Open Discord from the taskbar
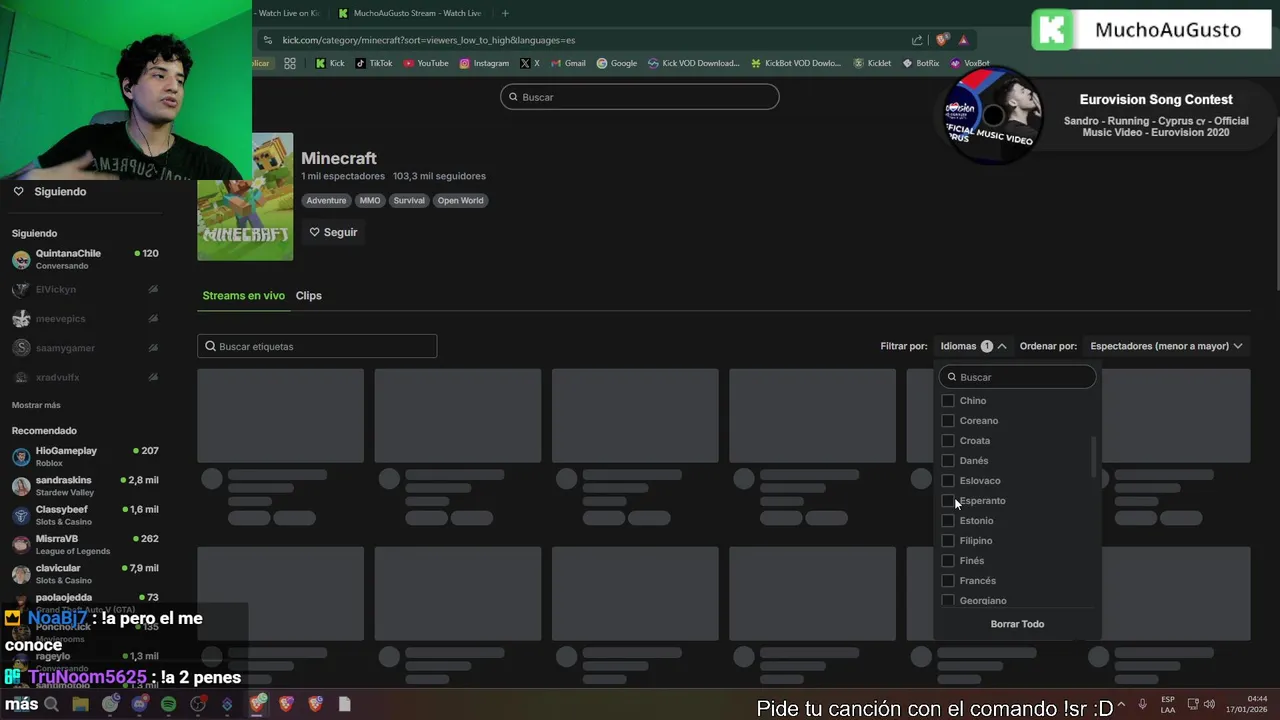 point(139,704)
